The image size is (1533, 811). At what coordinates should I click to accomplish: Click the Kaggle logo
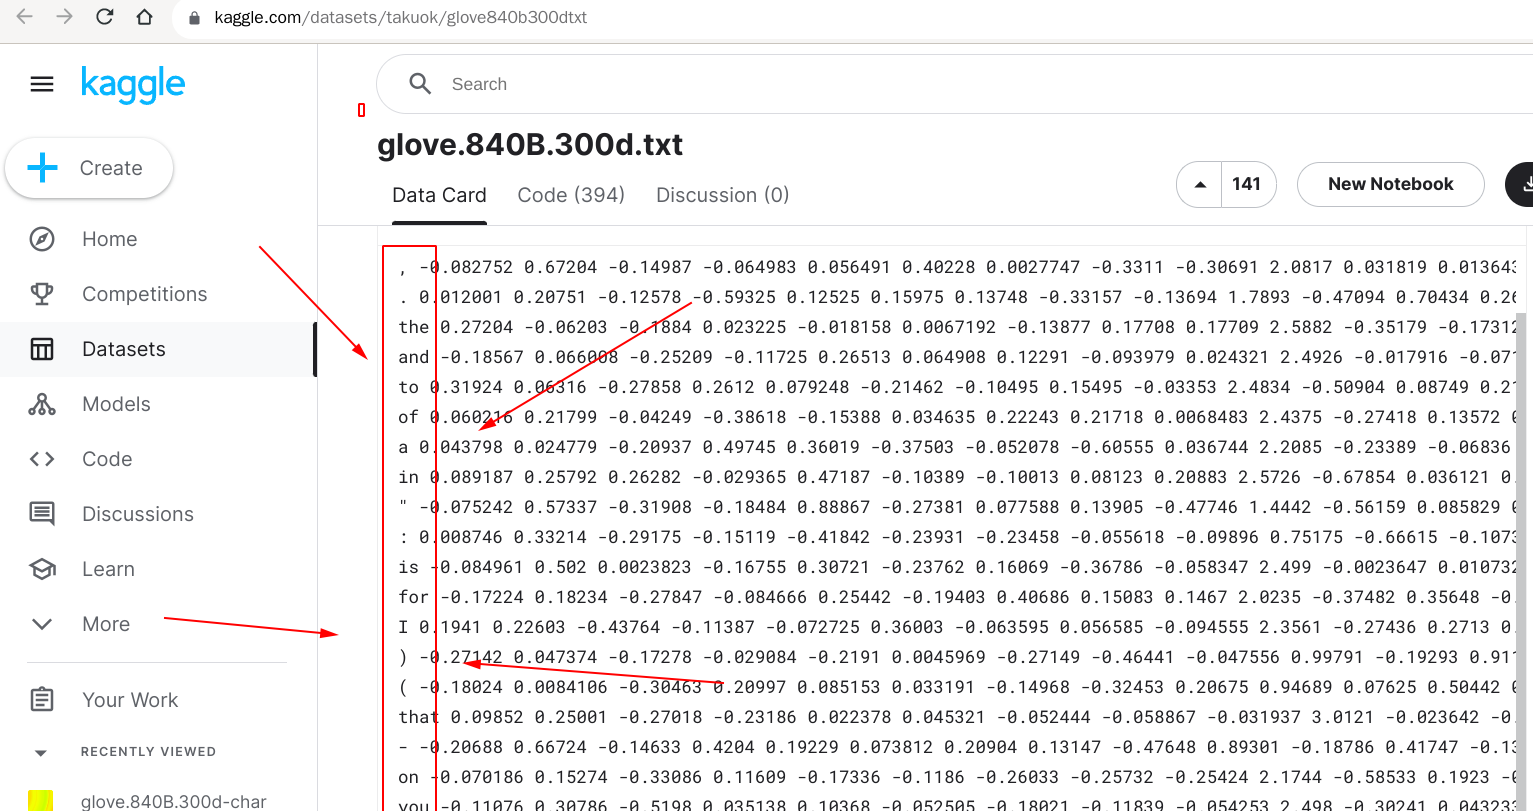[133, 85]
